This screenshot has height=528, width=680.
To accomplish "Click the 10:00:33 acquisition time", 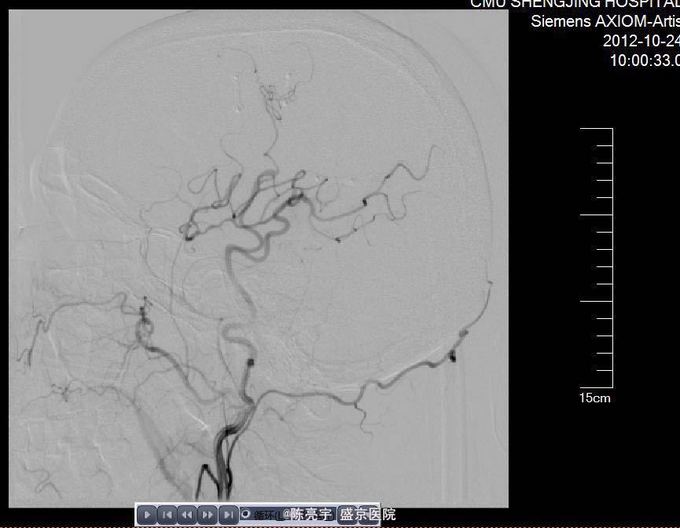I will (x=644, y=60).
